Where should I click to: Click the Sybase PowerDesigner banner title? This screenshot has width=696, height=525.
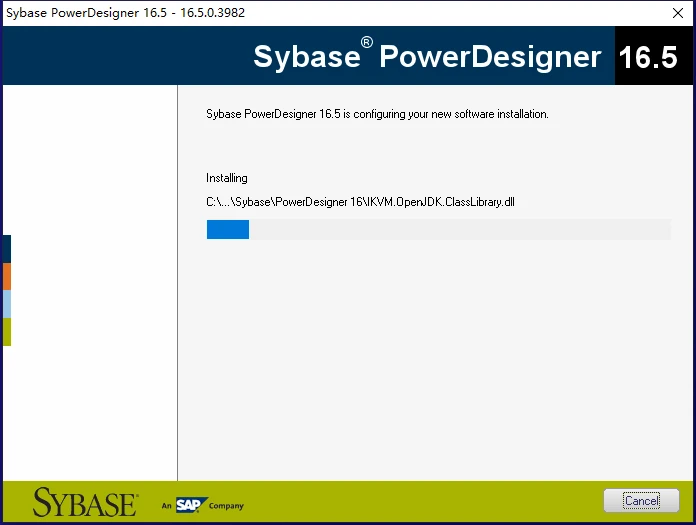[x=427, y=57]
